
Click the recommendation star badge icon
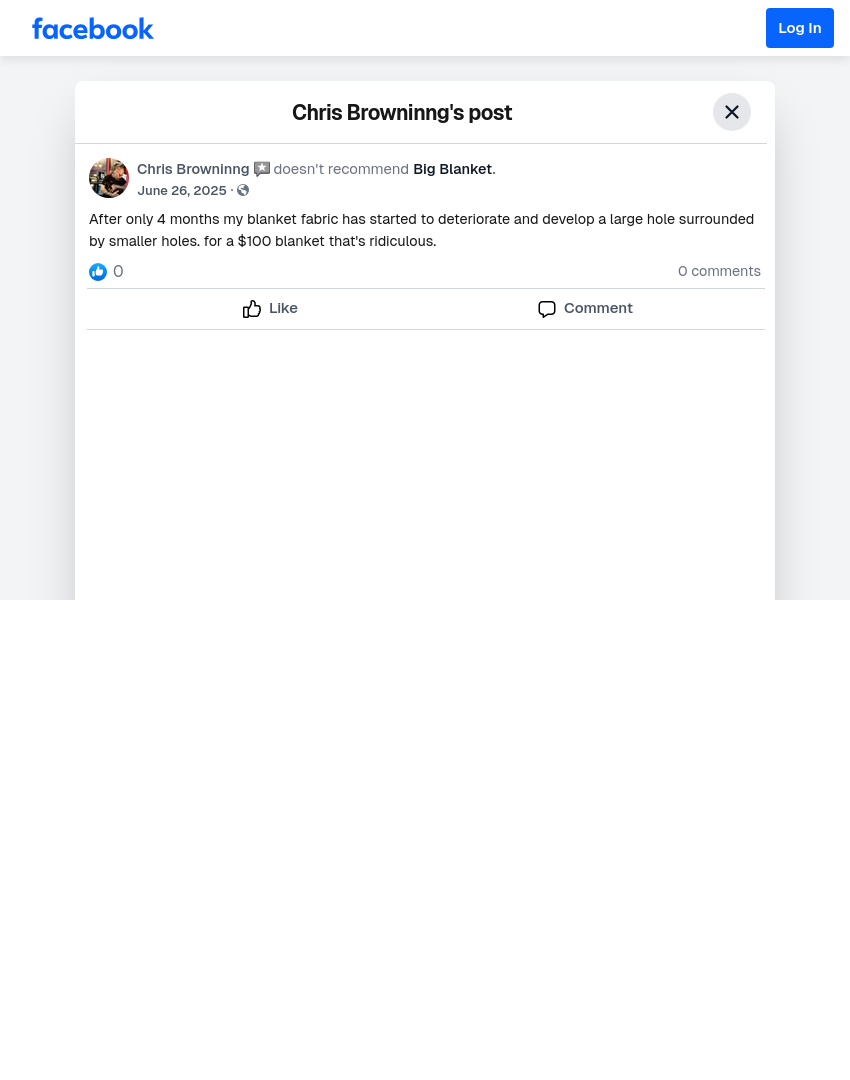262,169
